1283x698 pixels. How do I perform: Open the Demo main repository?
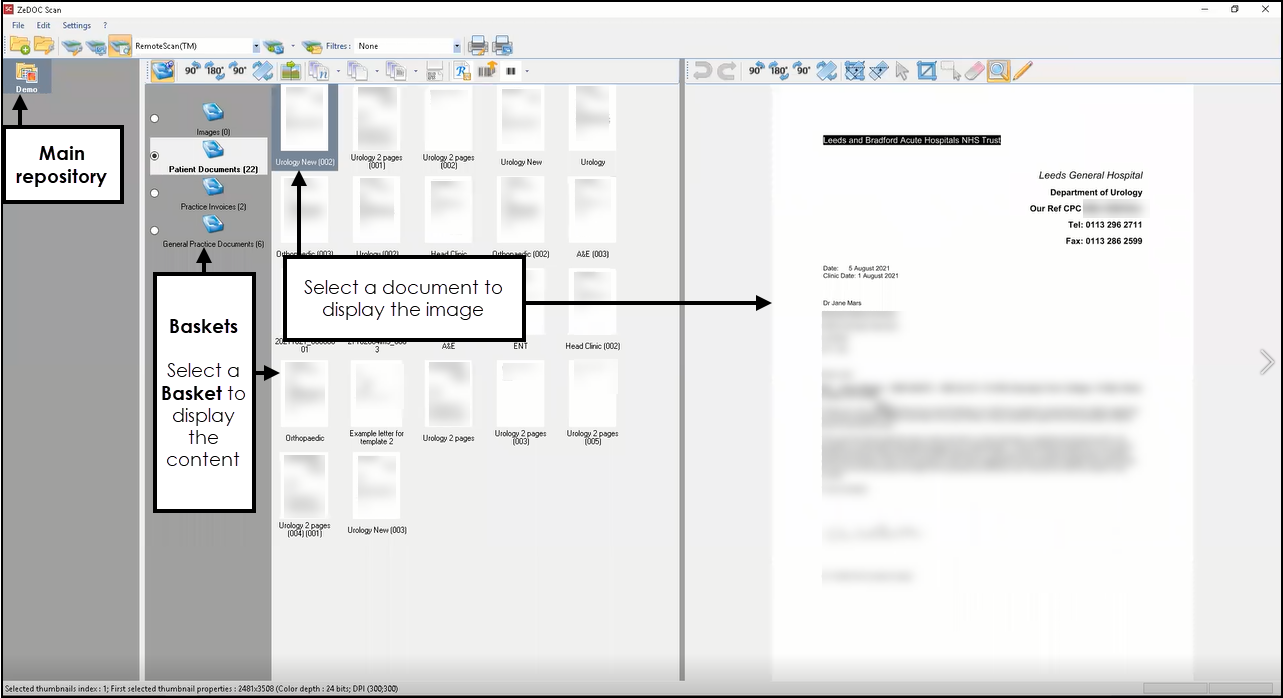[x=26, y=77]
